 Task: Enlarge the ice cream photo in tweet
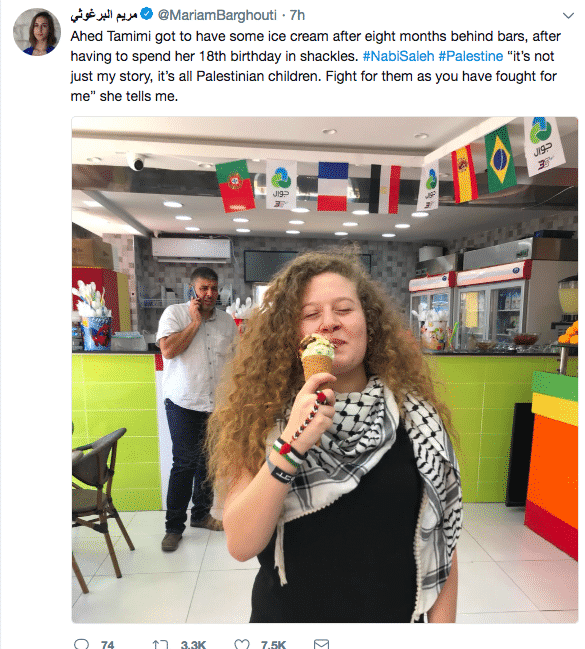click(x=325, y=370)
